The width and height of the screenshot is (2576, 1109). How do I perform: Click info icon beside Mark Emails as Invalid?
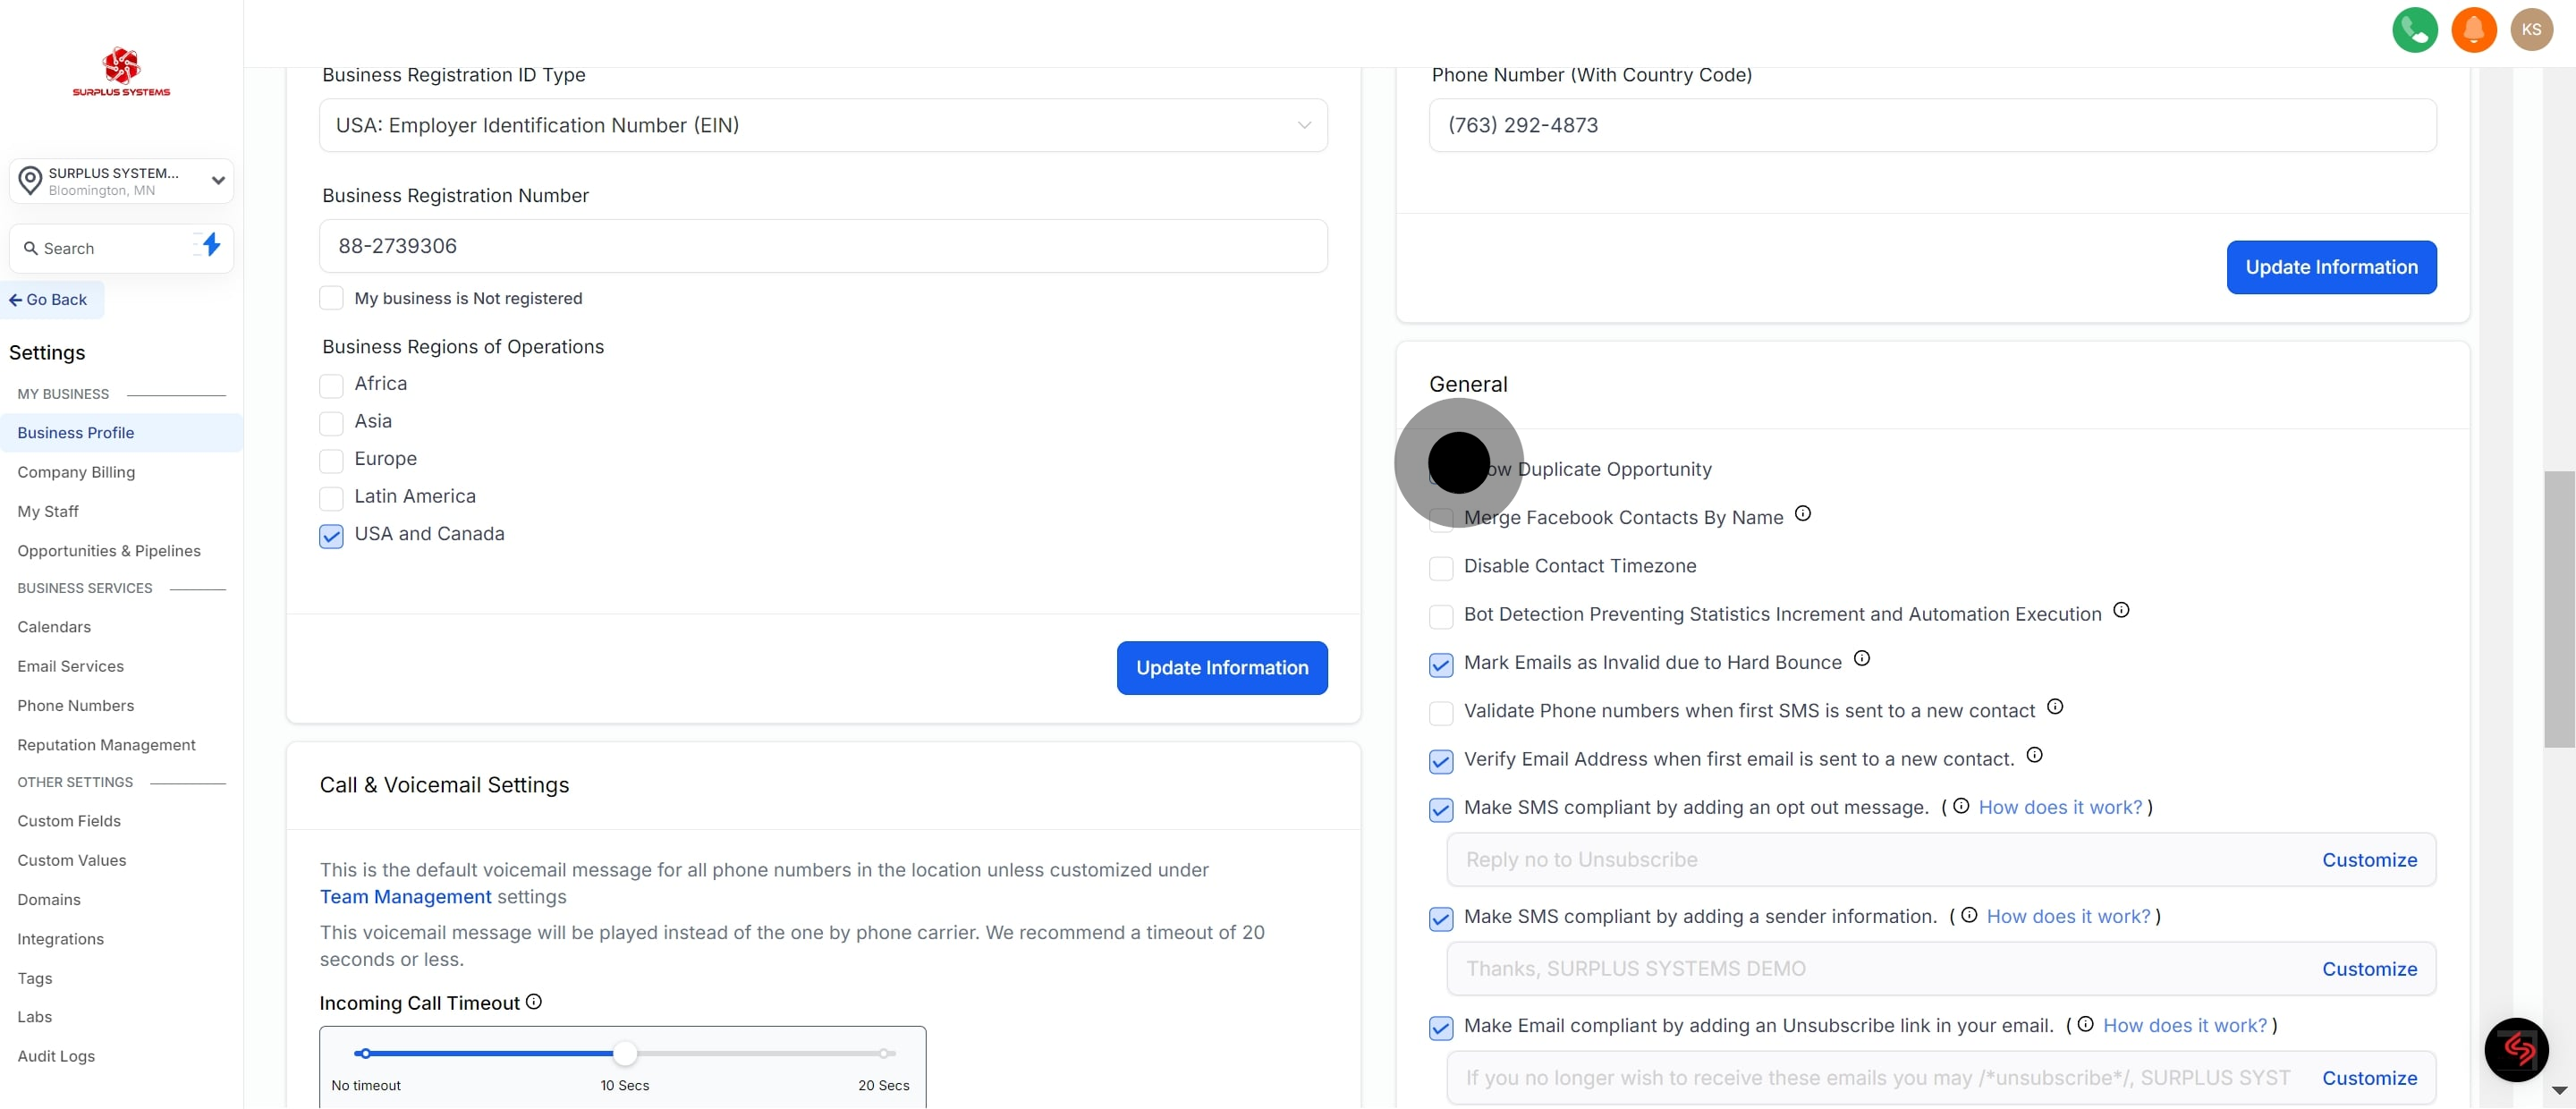point(1861,659)
